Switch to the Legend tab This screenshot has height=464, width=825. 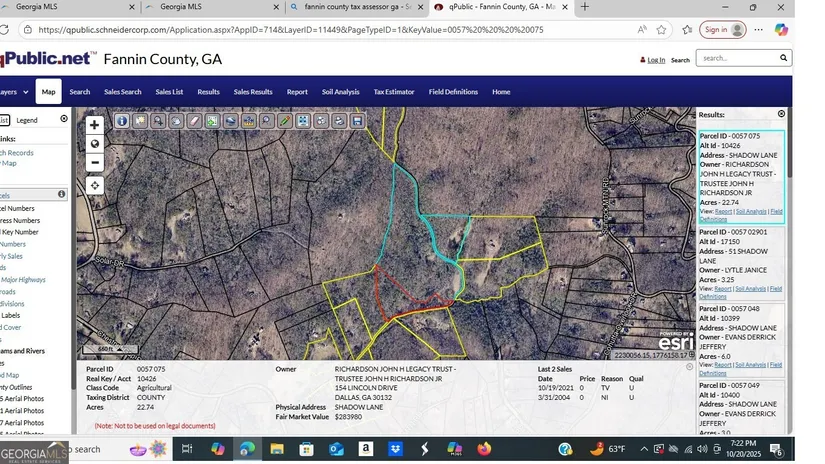pos(27,120)
